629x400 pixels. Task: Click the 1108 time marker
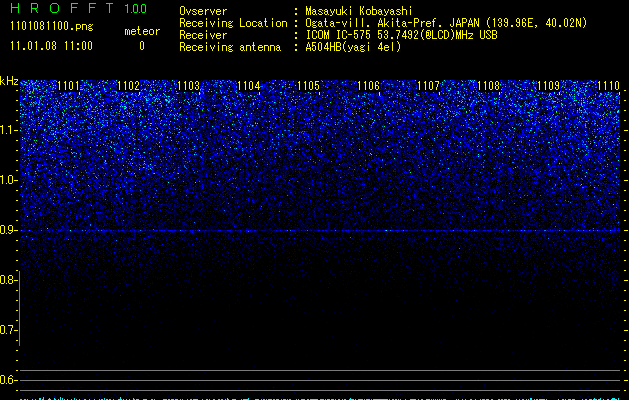point(489,86)
